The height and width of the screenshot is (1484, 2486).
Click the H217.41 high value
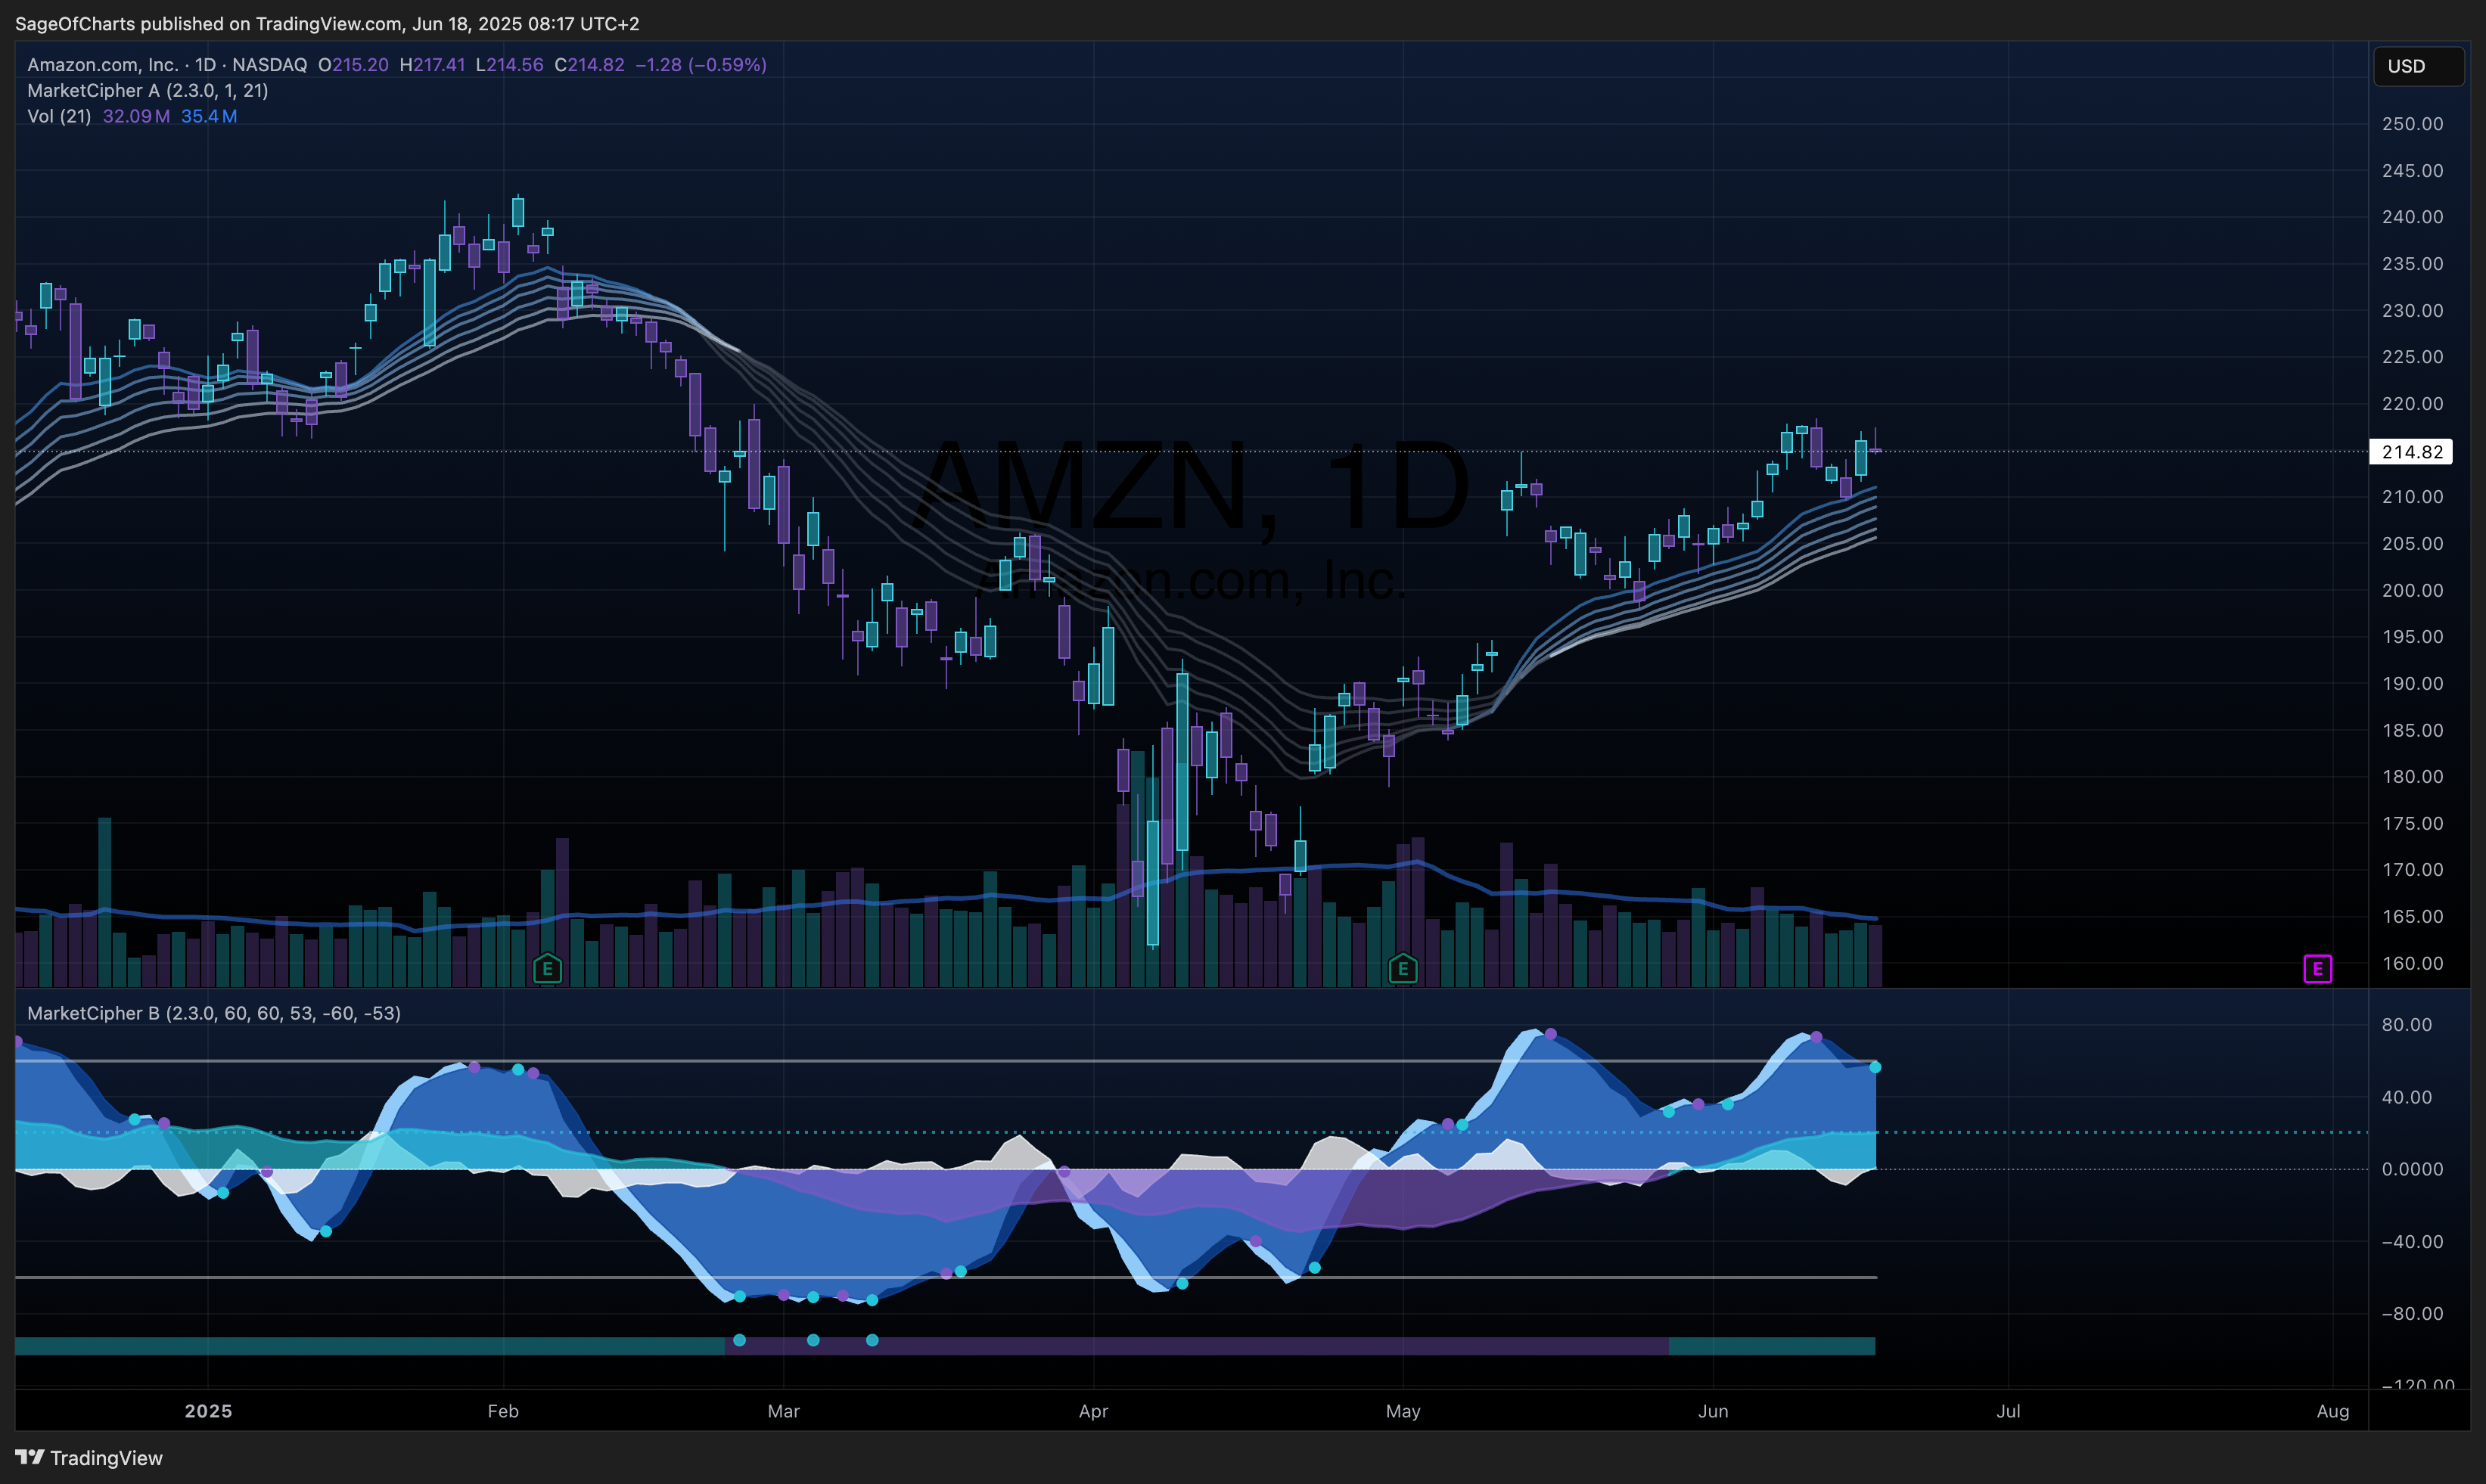tap(432, 64)
